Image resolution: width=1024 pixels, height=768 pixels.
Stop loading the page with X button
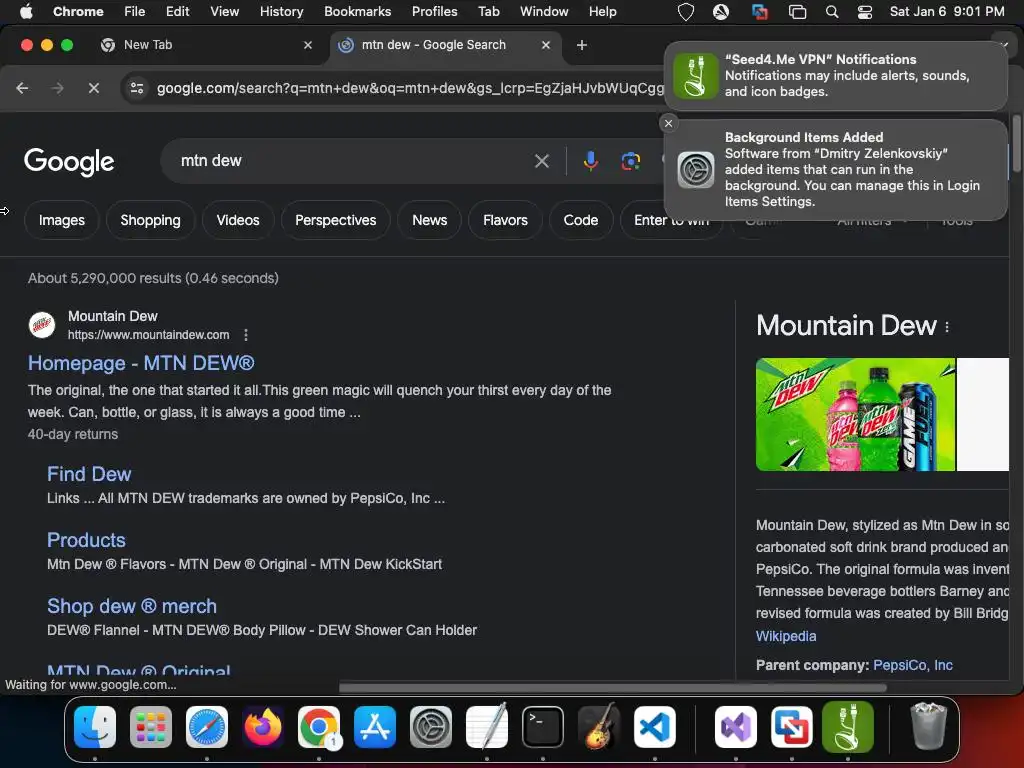coord(93,88)
